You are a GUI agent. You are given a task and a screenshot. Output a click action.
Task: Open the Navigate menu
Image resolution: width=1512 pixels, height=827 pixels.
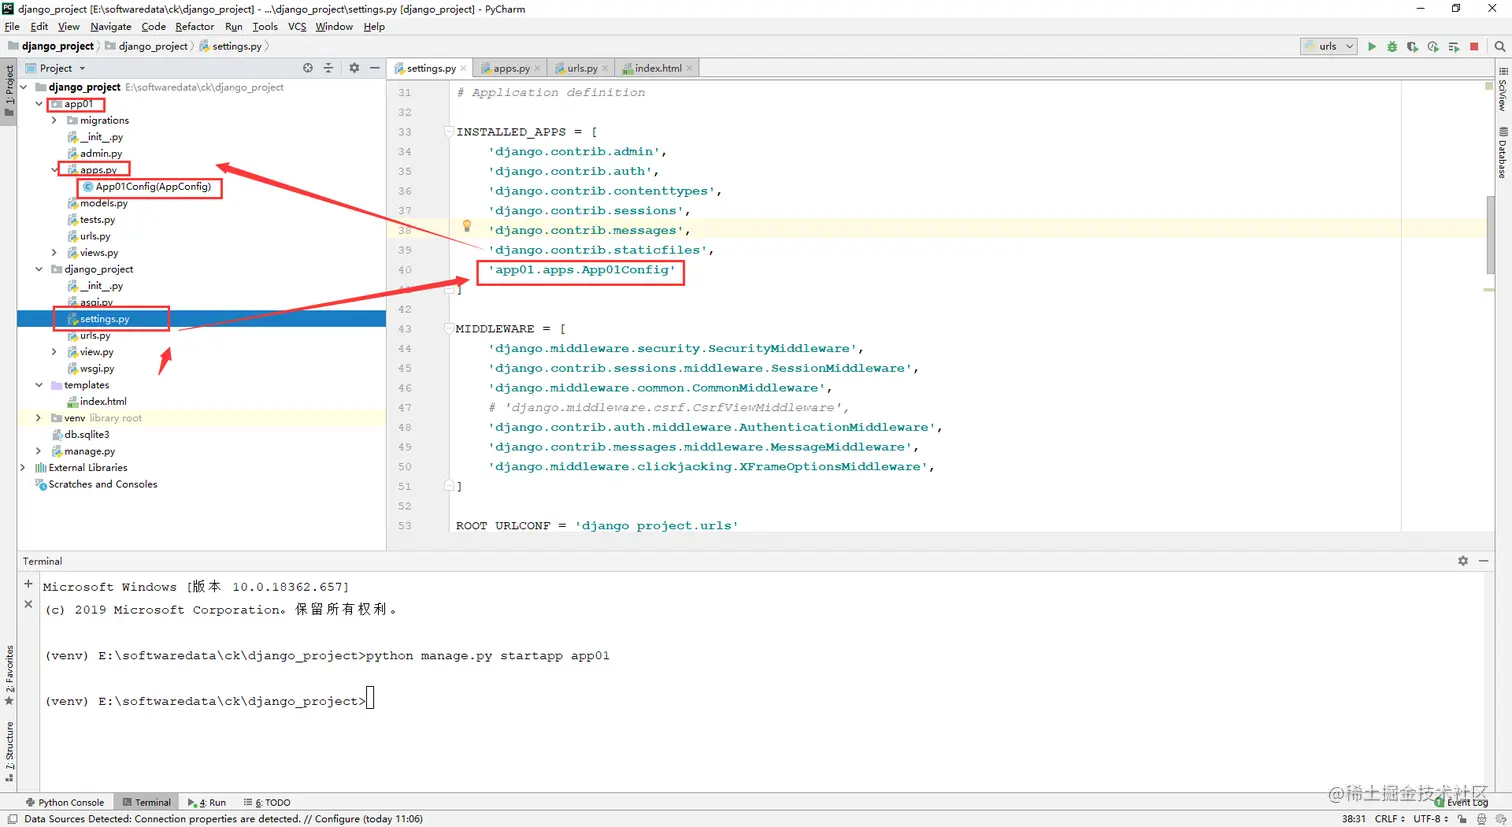pos(110,27)
